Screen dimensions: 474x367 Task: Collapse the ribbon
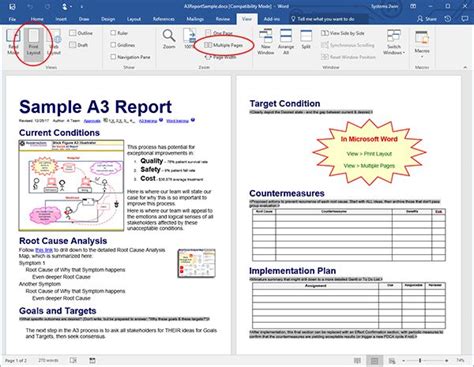click(465, 67)
